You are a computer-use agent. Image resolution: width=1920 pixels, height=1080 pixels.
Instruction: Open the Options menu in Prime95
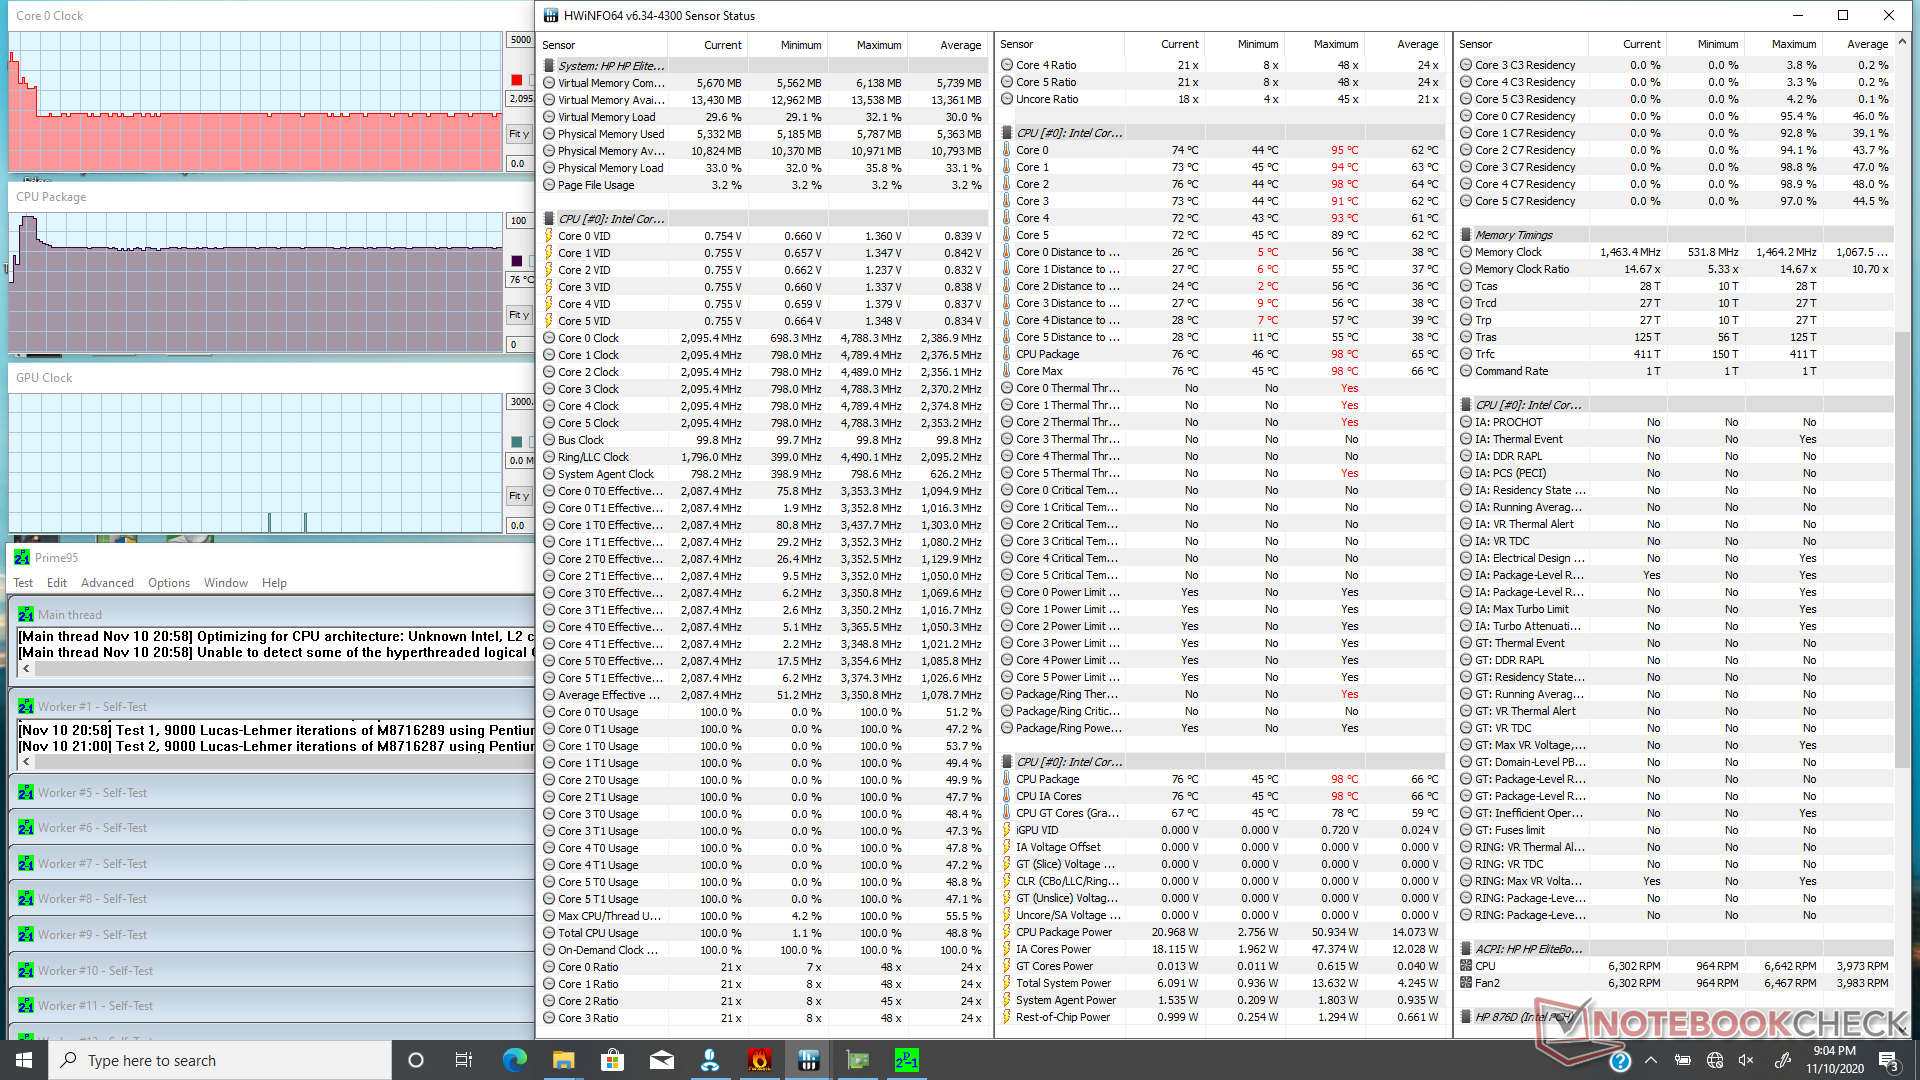[x=169, y=583]
